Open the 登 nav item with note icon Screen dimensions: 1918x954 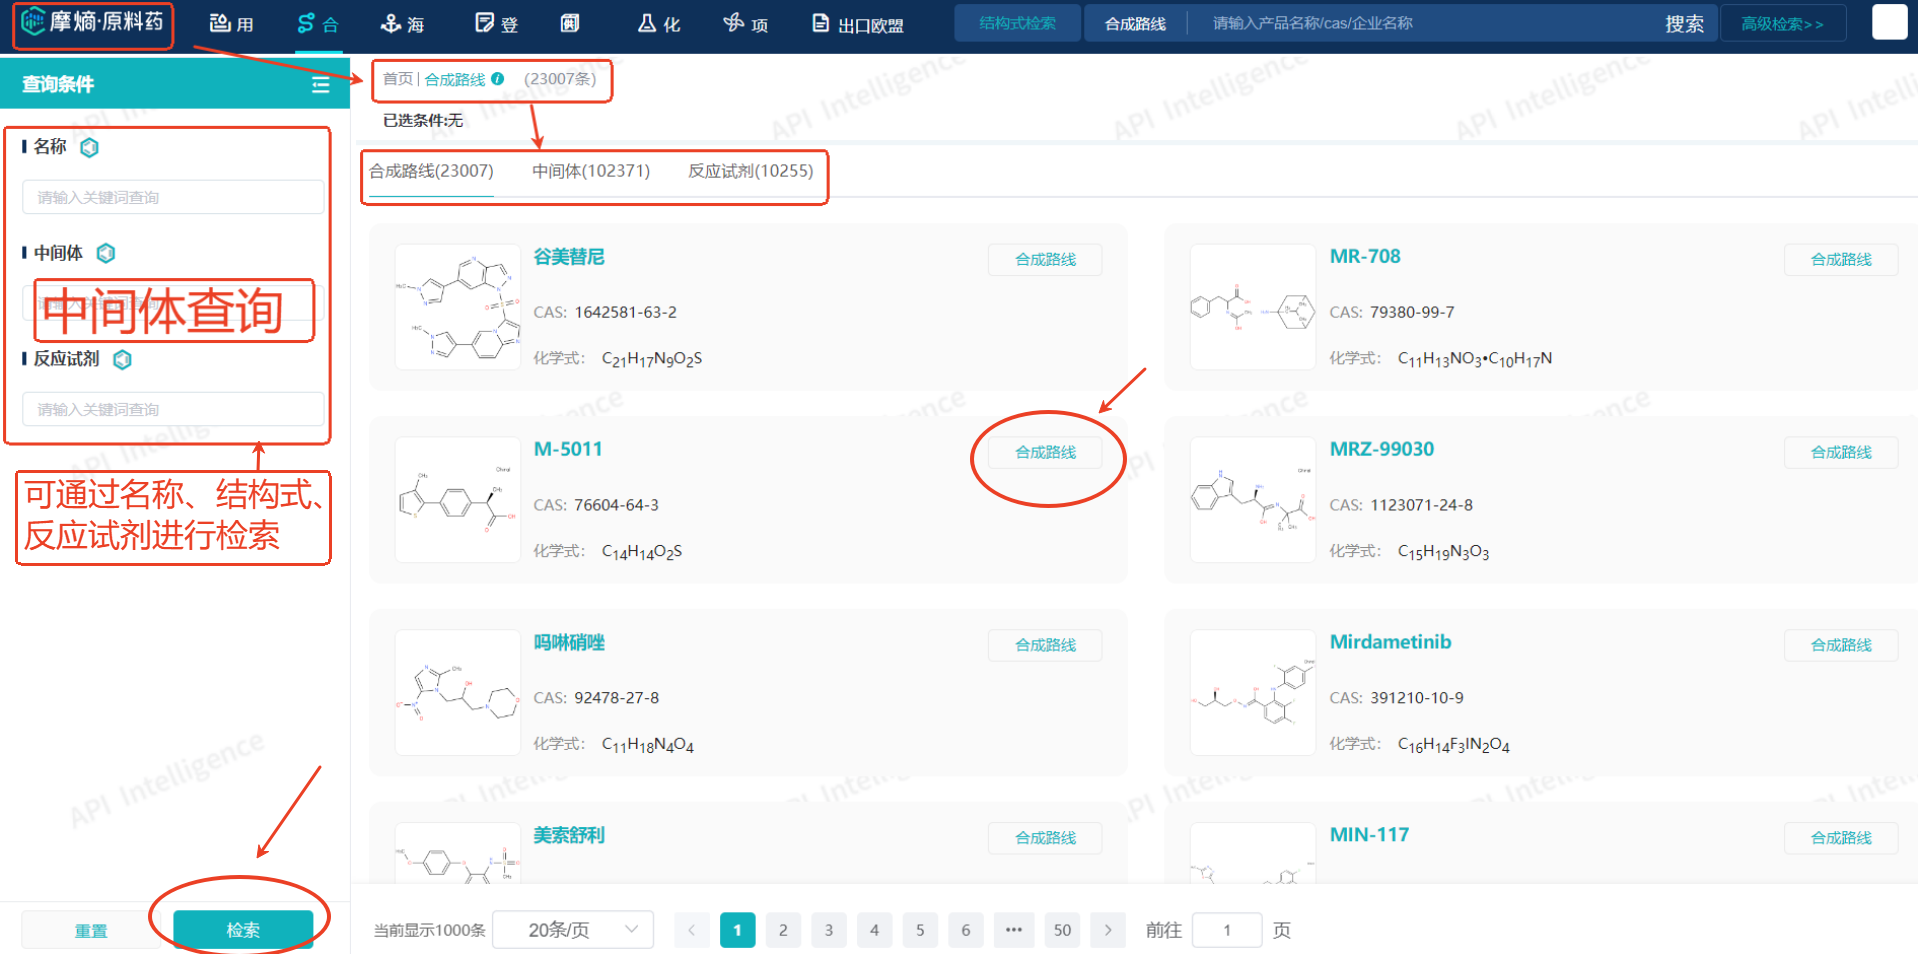click(x=497, y=24)
